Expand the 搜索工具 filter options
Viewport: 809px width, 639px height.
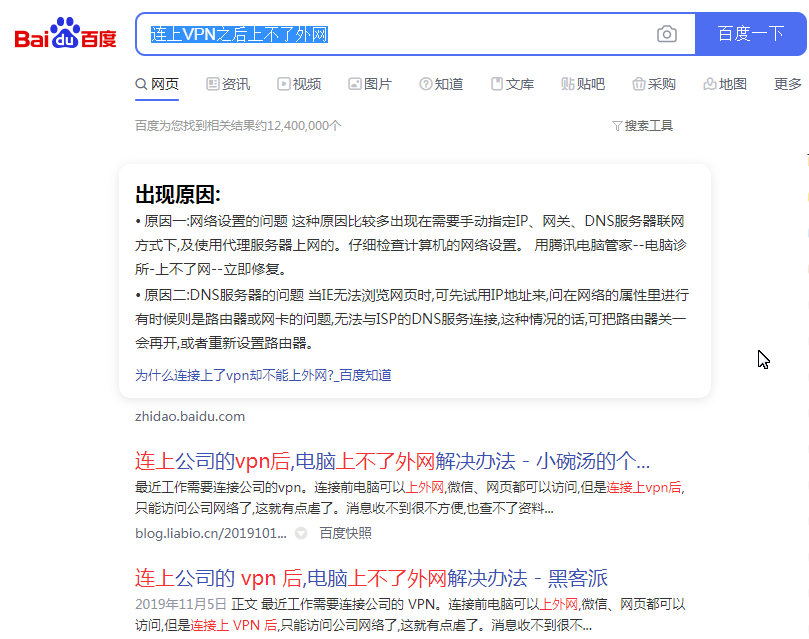642,126
